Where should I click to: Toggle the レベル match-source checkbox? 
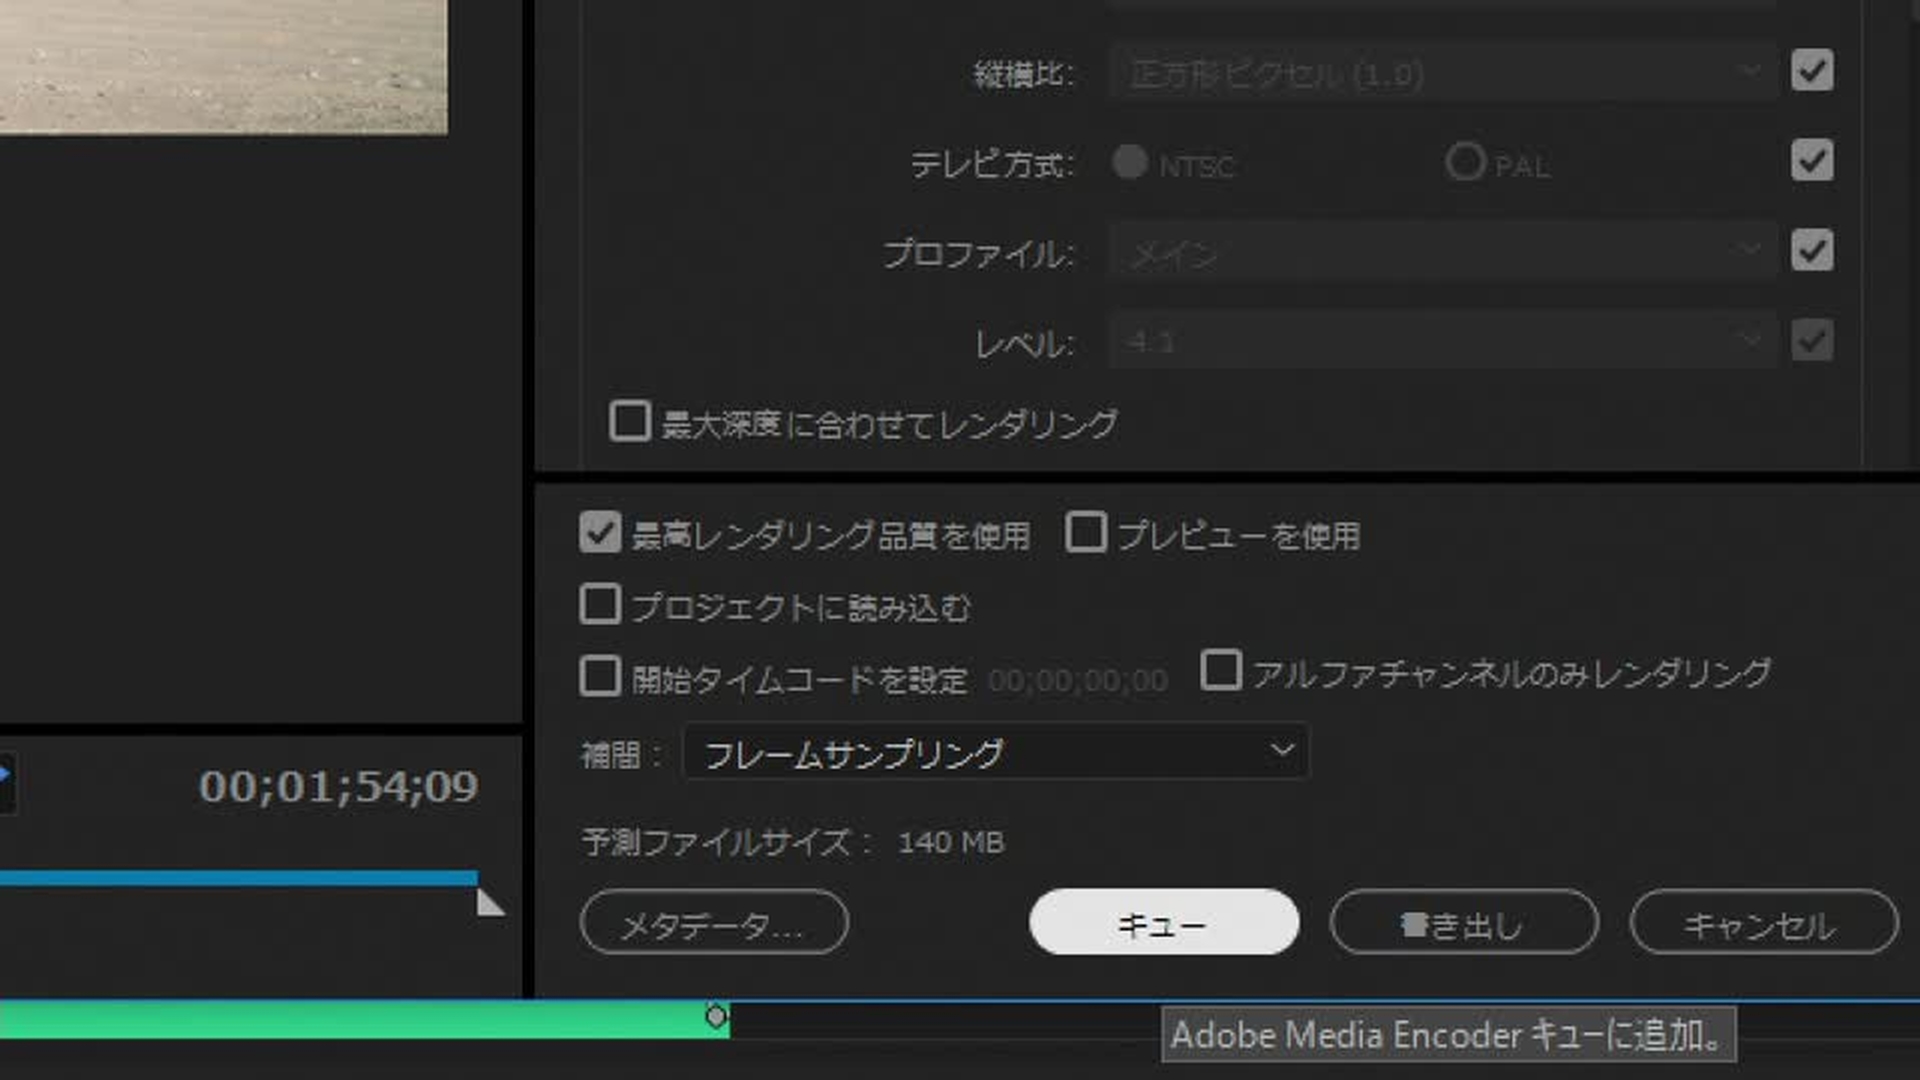pyautogui.click(x=1812, y=340)
